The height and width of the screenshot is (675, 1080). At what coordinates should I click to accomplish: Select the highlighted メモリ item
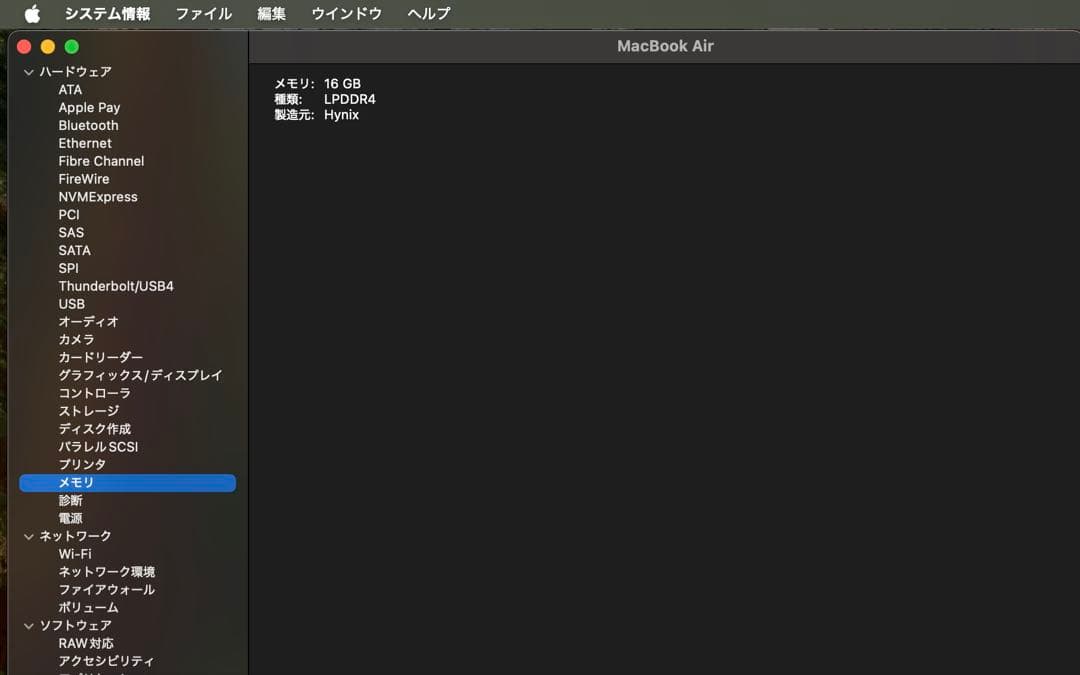76,483
